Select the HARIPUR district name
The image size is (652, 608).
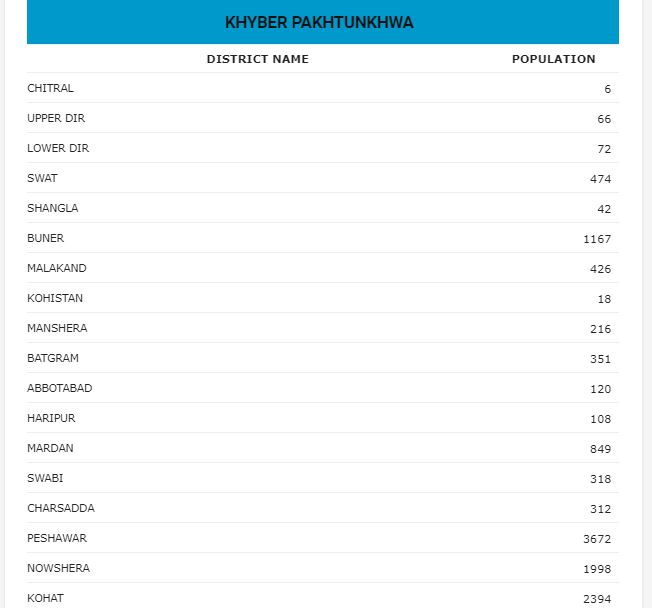click(x=51, y=418)
